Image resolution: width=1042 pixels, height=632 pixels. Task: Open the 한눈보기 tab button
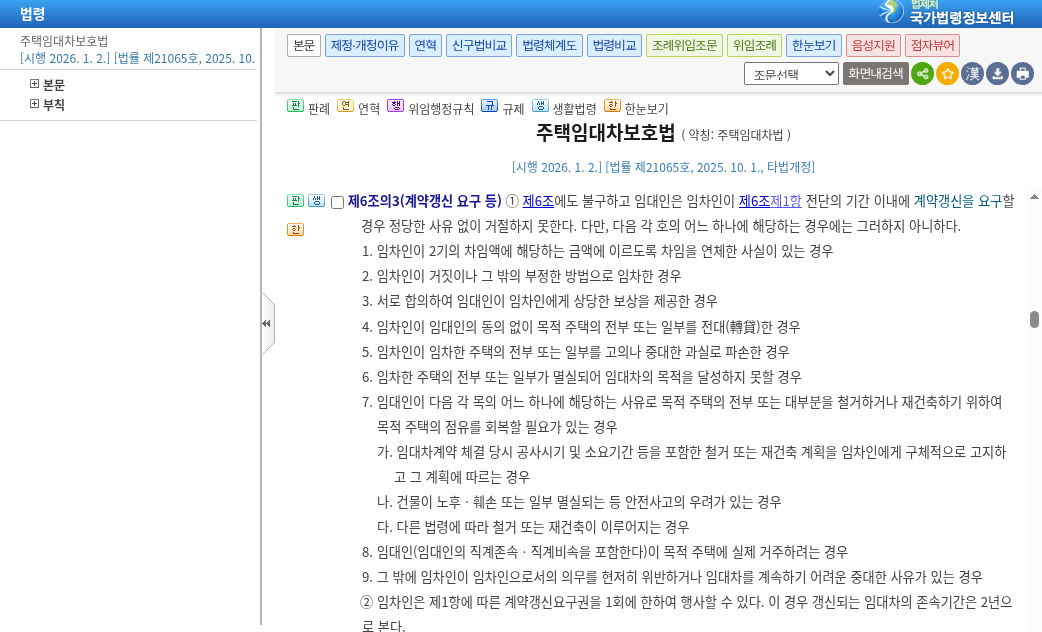pos(814,45)
